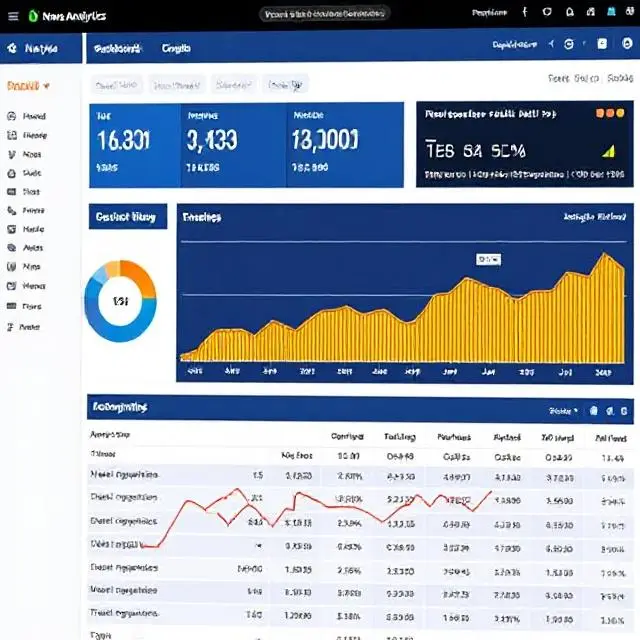Click the circular refresh icon in blue header
This screenshot has height=640, width=640.
click(569, 45)
